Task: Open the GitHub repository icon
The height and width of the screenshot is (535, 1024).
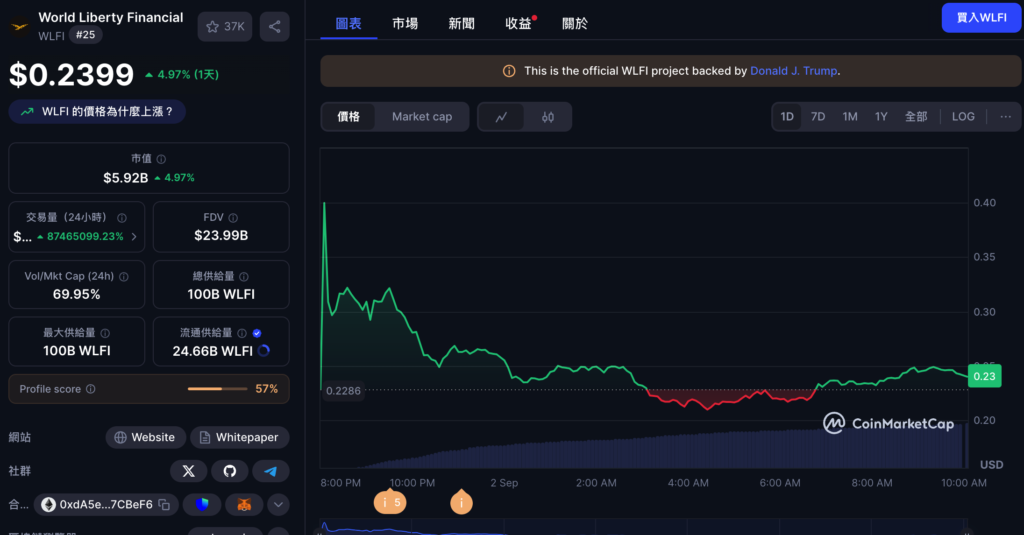Action: [229, 470]
